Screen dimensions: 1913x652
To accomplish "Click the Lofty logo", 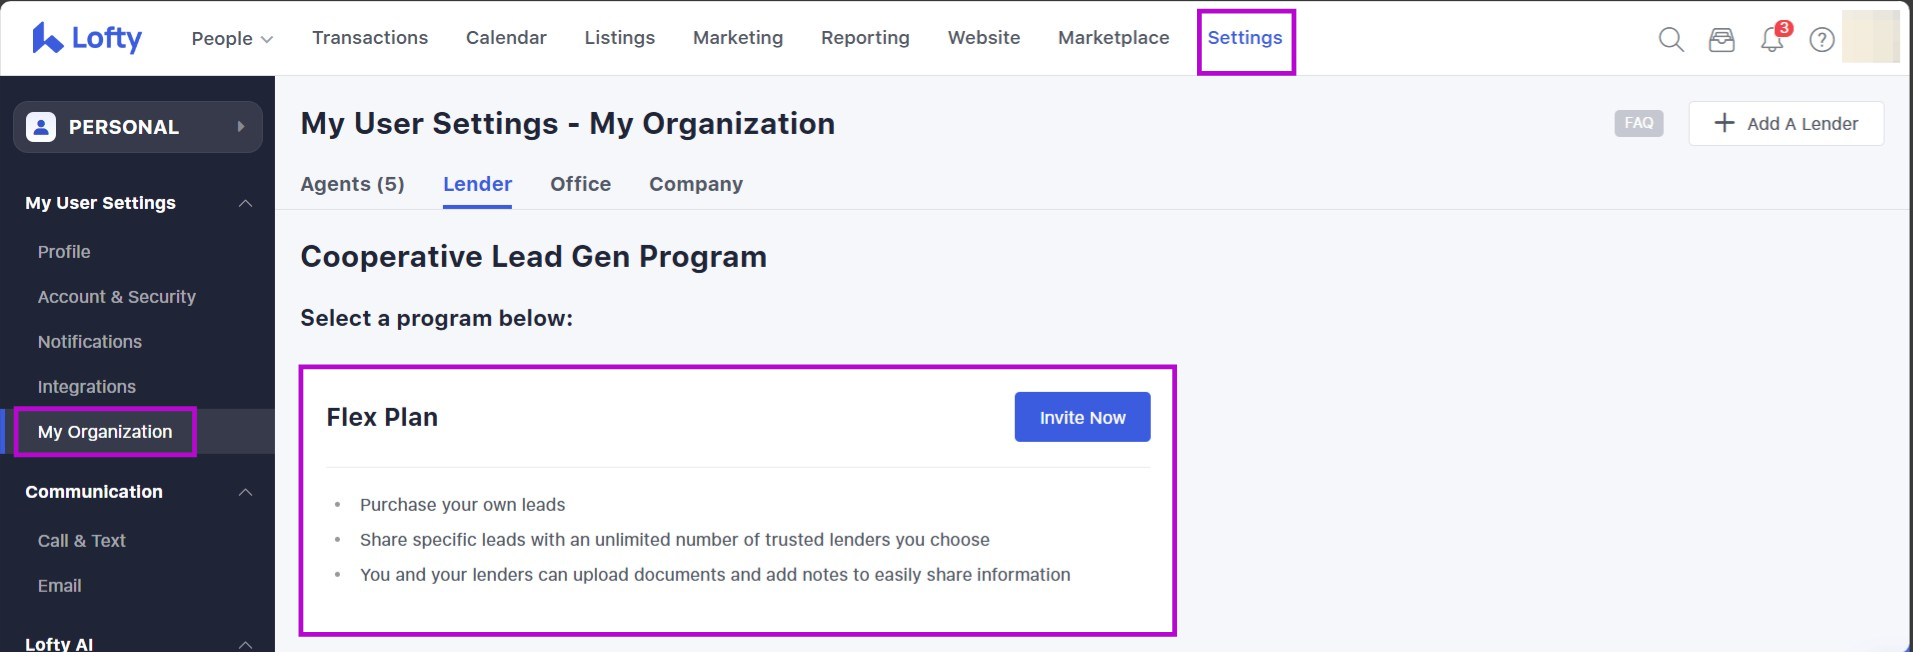I will pyautogui.click(x=87, y=38).
